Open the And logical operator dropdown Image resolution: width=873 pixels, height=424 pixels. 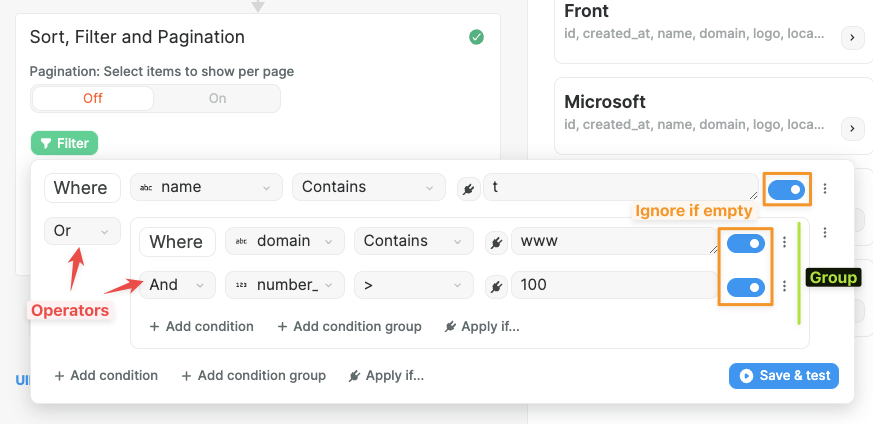[x=177, y=285]
